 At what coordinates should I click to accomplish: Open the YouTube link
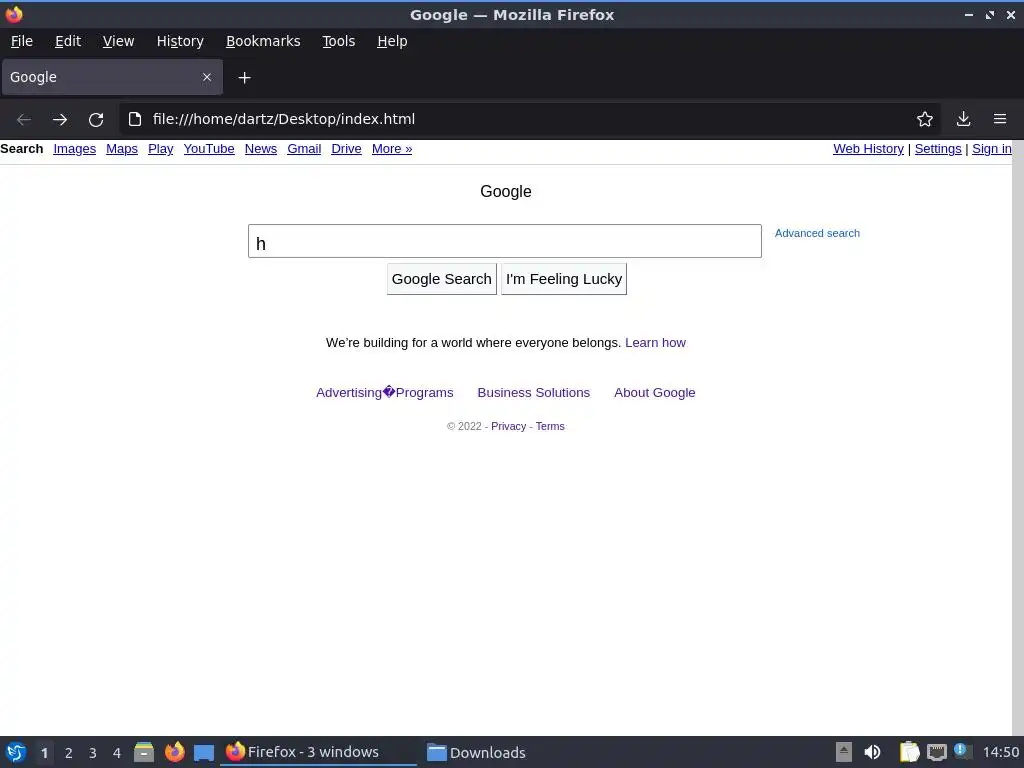[209, 149]
